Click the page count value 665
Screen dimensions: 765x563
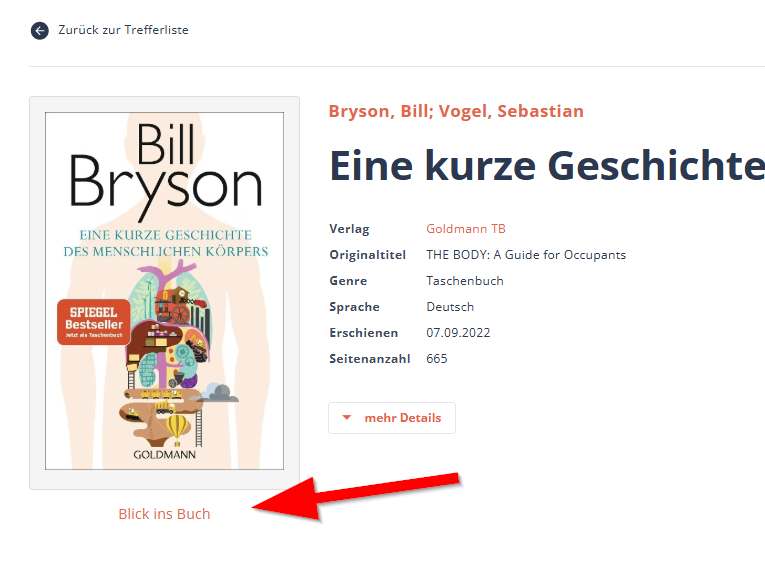click(x=437, y=359)
